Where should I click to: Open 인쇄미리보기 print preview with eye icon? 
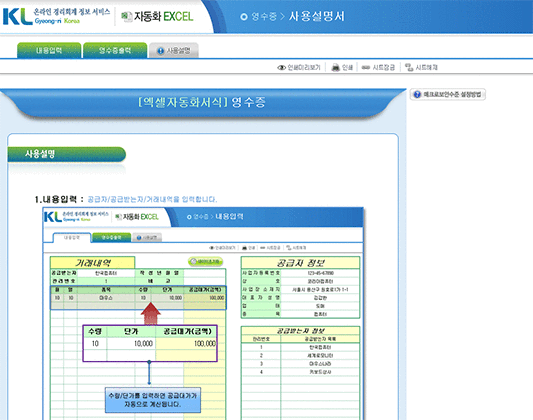299,67
